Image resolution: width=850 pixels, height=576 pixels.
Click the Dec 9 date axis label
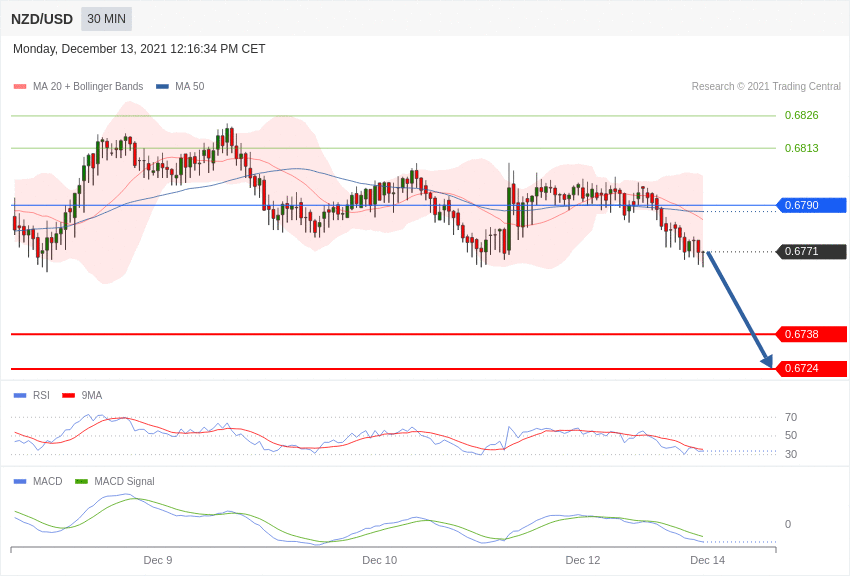158,560
